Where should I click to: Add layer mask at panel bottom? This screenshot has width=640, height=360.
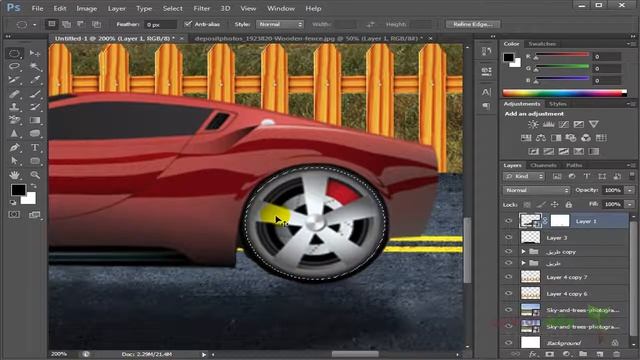(x=549, y=354)
